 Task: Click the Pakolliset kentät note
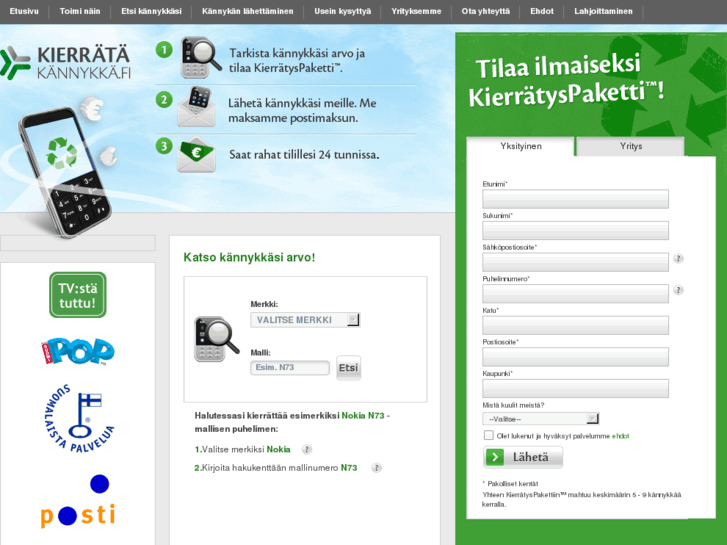[510, 483]
